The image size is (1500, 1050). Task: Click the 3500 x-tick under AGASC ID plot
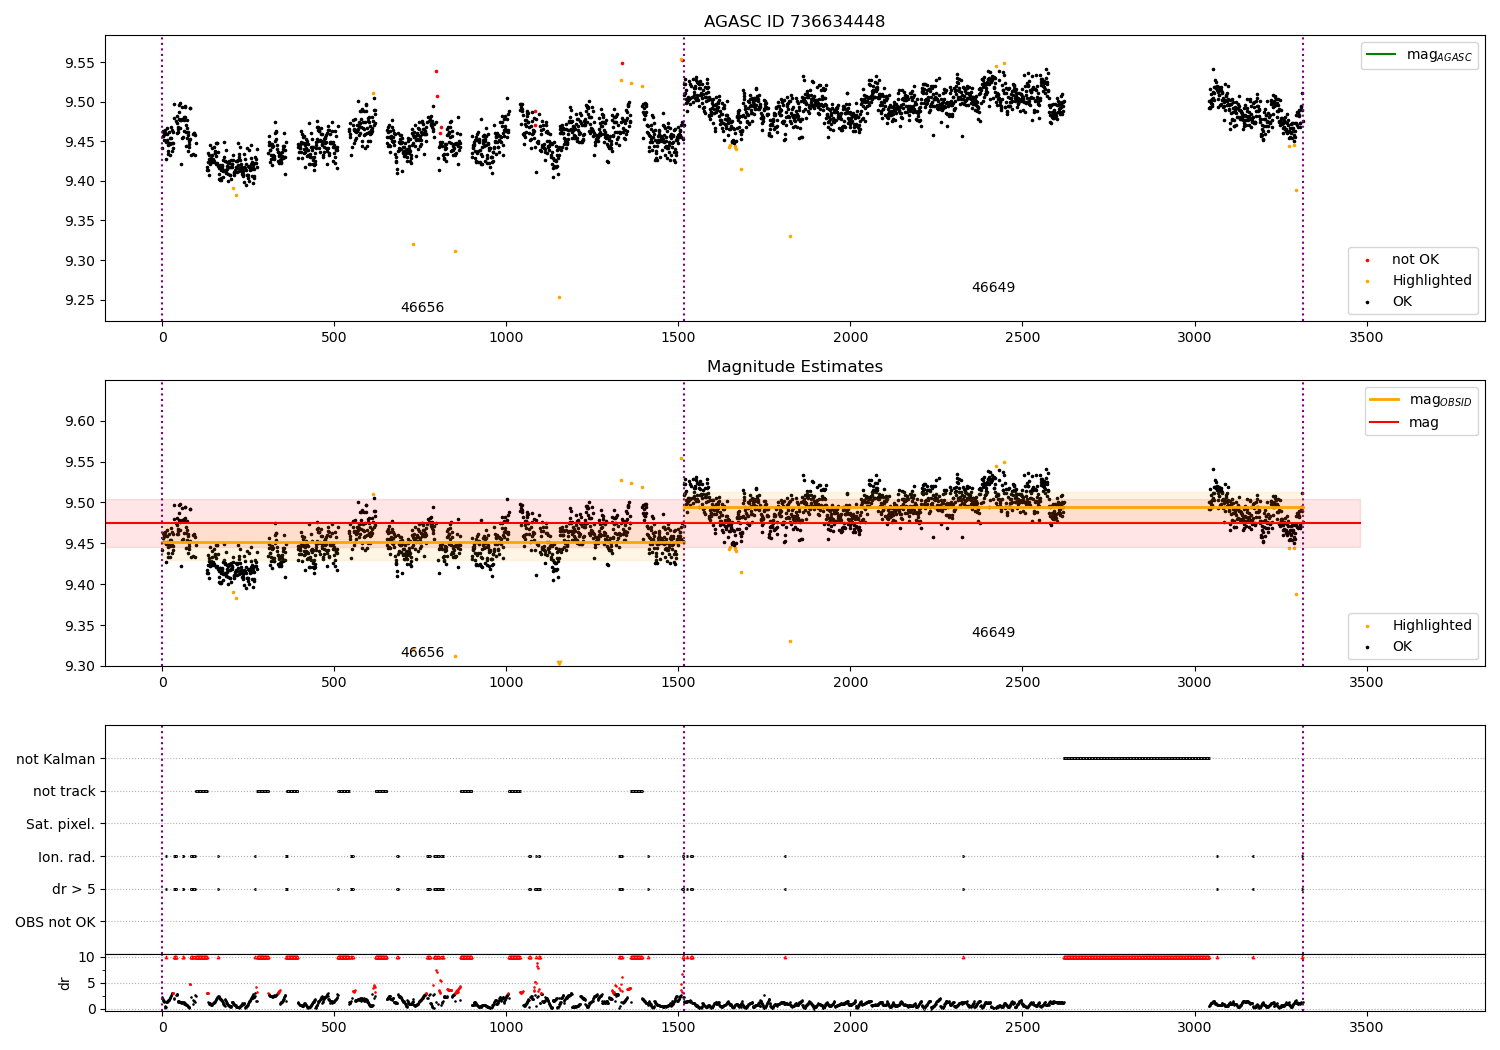1366,338
